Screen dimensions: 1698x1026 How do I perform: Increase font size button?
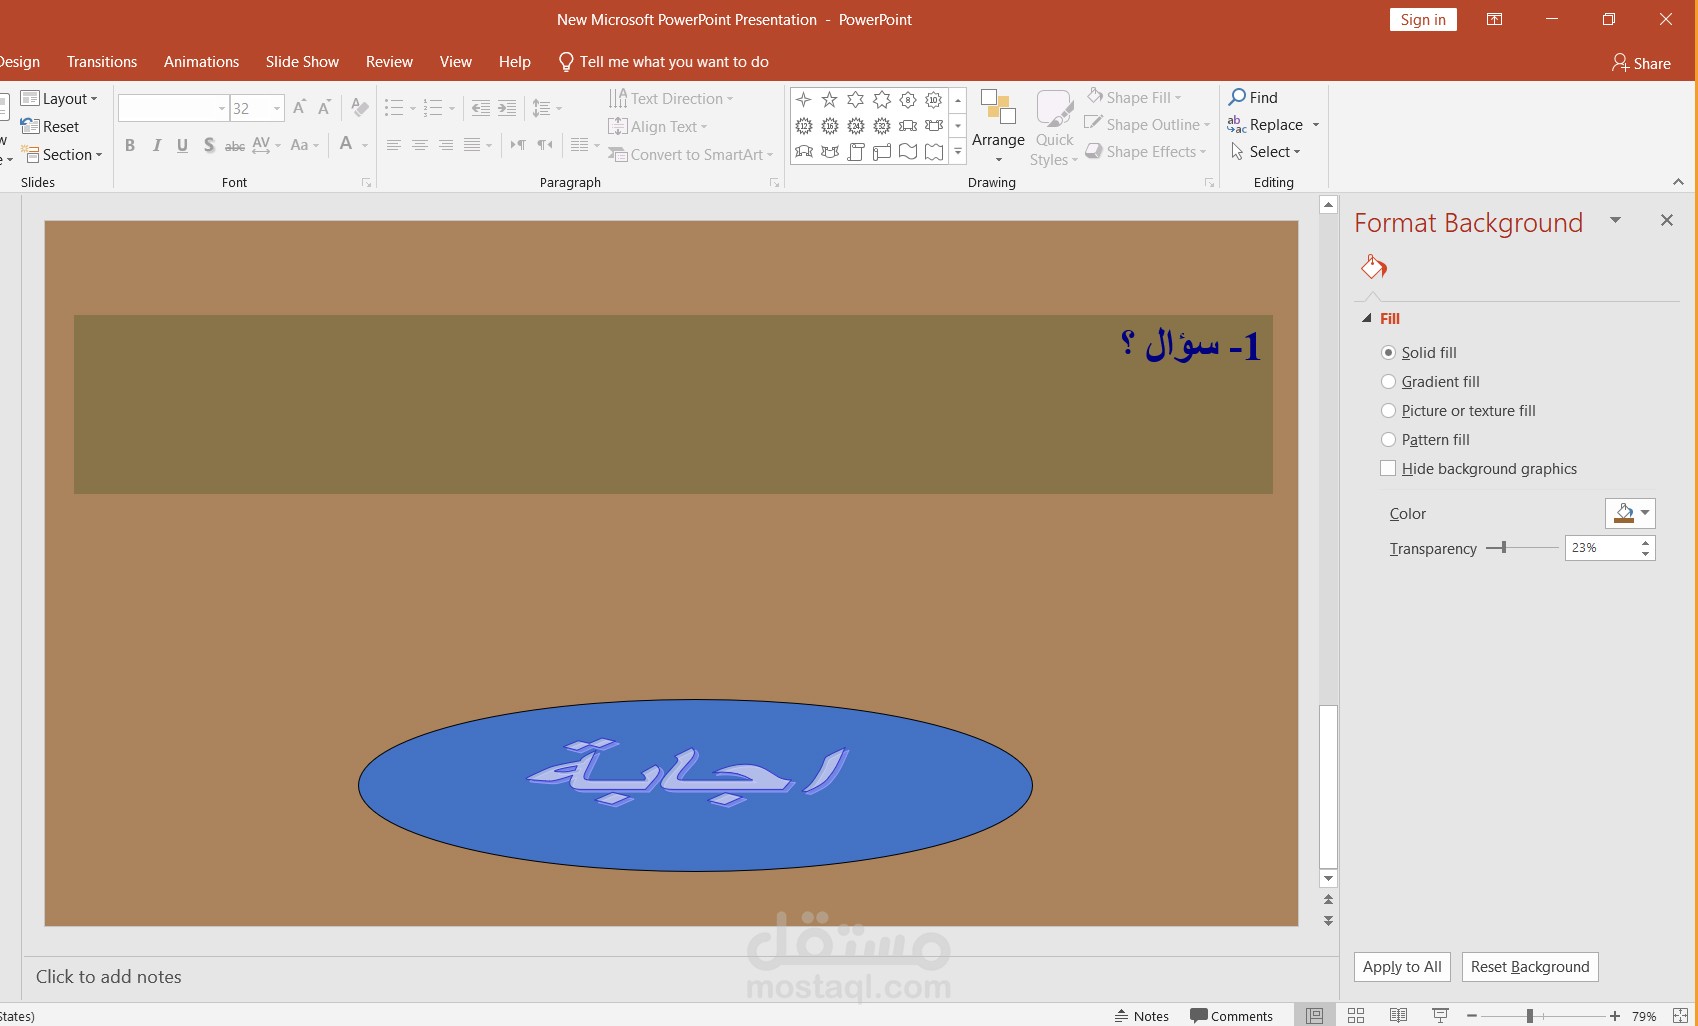298,107
